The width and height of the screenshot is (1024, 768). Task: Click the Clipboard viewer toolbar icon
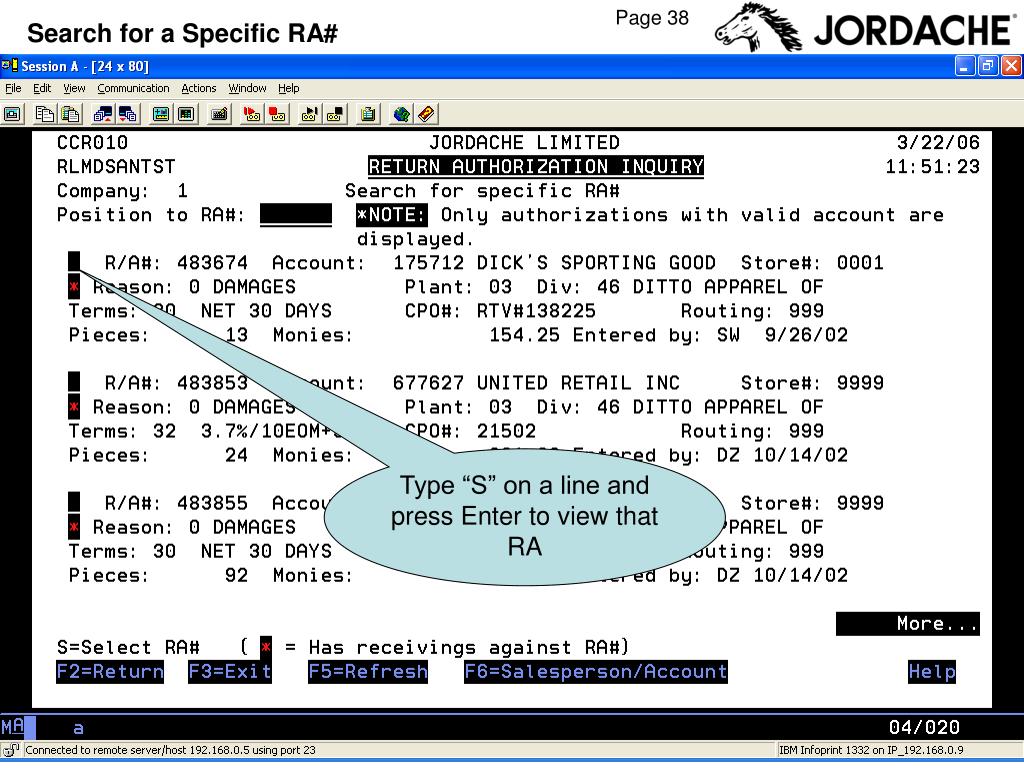click(x=368, y=114)
